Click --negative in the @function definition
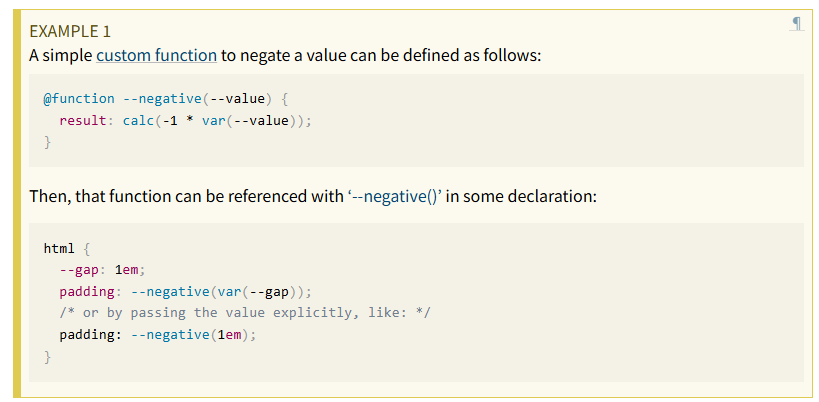The image size is (819, 402). (160, 98)
